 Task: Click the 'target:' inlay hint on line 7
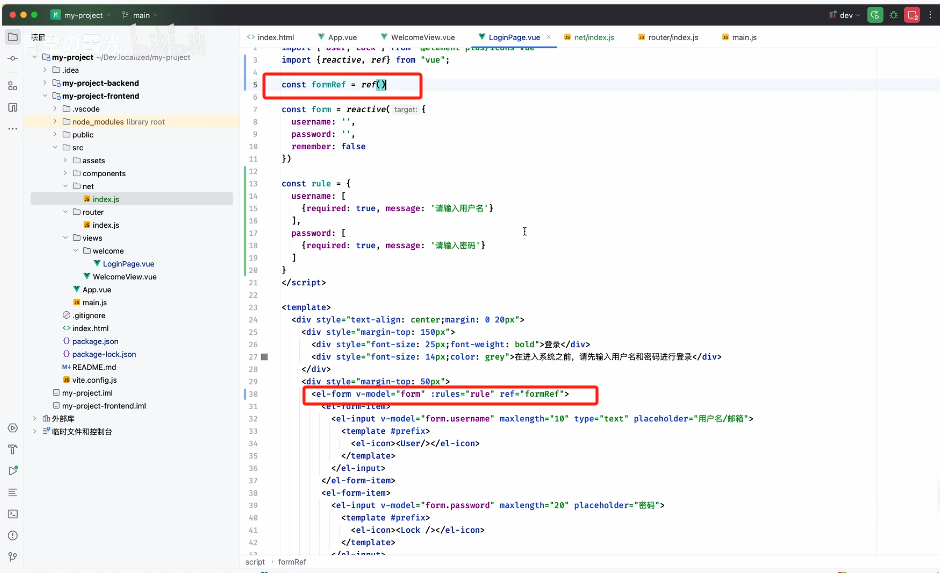pos(405,110)
